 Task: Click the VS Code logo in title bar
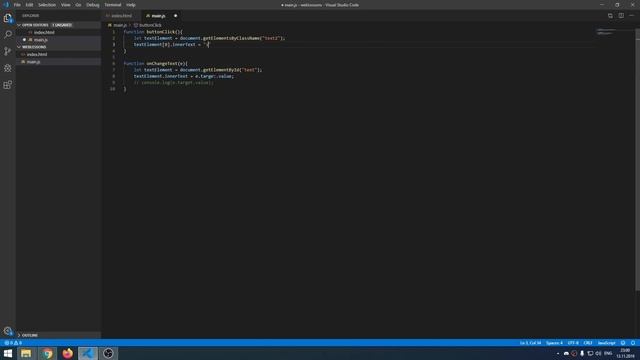pyautogui.click(x=6, y=5)
